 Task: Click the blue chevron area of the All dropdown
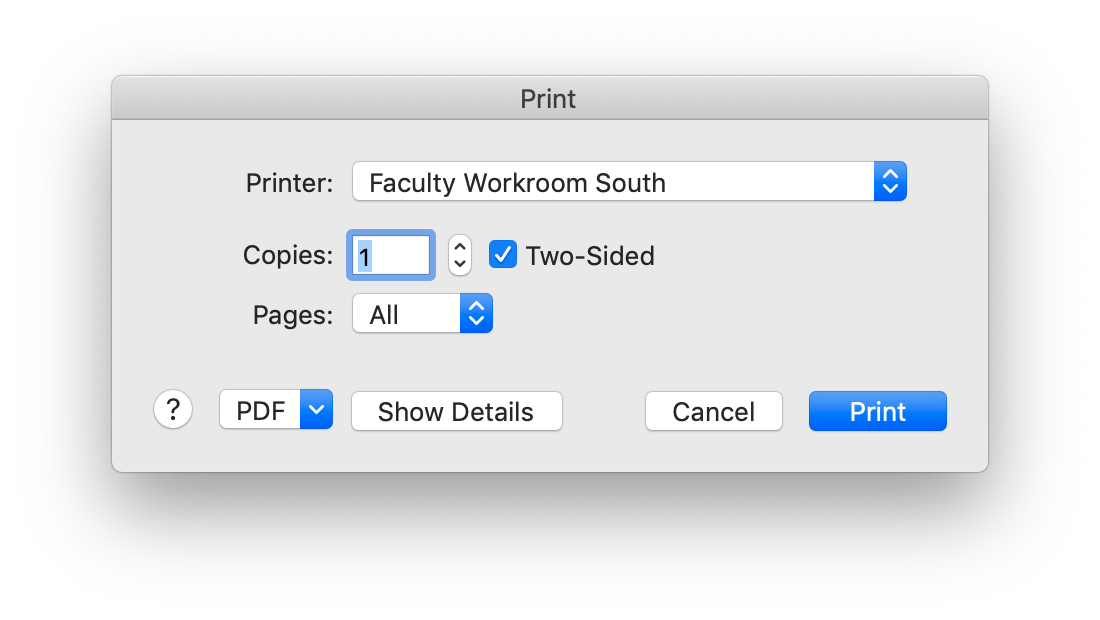coord(478,313)
